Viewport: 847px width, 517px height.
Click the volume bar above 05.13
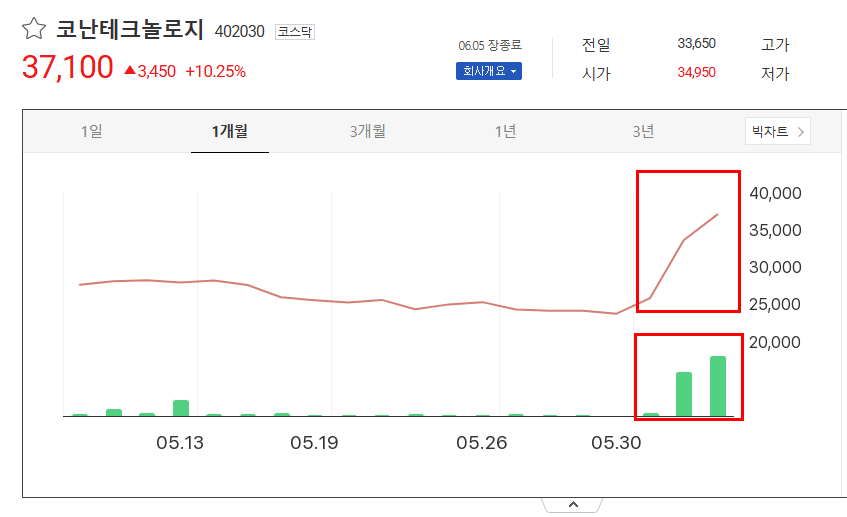coord(181,408)
